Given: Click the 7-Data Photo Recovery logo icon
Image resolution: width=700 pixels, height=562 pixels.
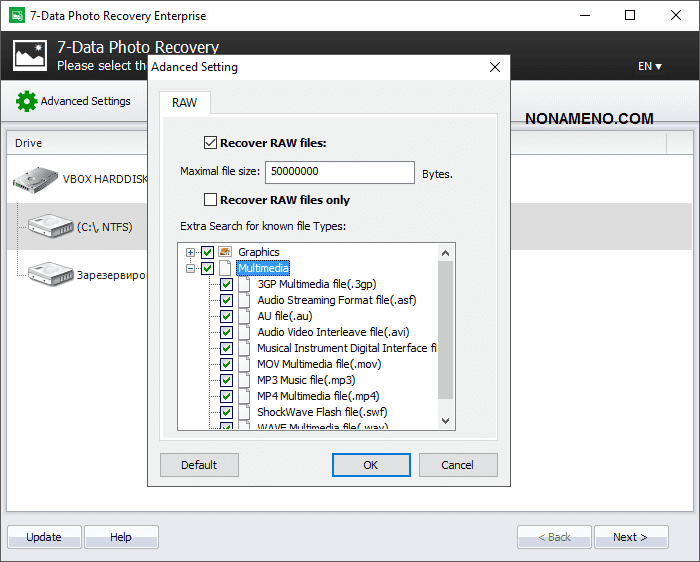Looking at the screenshot, I should point(30,55).
